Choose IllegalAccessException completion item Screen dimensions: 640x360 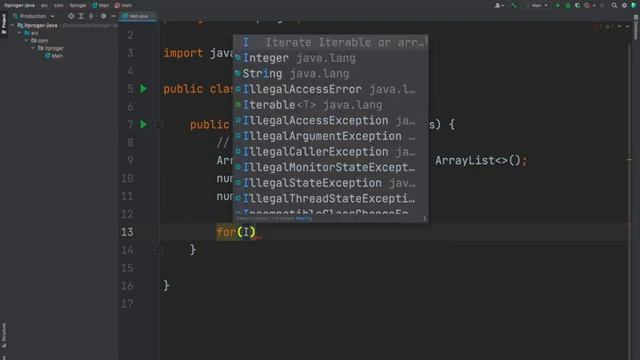(x=330, y=120)
